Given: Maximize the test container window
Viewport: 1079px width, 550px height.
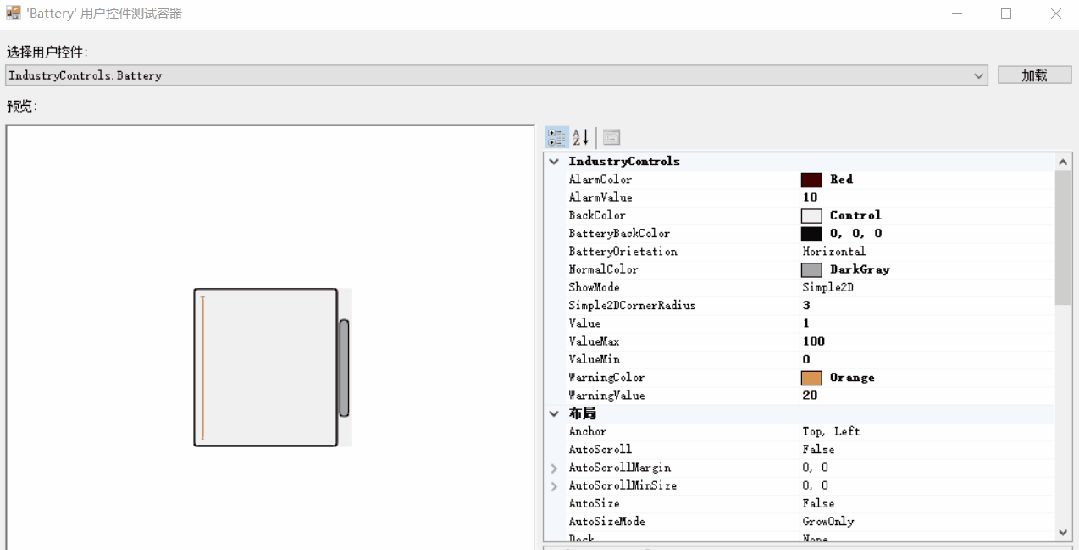Looking at the screenshot, I should [x=1006, y=14].
